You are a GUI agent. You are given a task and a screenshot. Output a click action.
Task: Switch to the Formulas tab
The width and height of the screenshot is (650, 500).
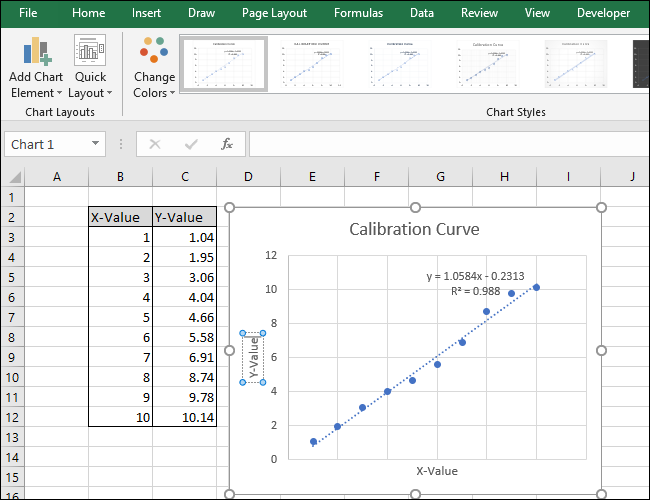(x=358, y=13)
